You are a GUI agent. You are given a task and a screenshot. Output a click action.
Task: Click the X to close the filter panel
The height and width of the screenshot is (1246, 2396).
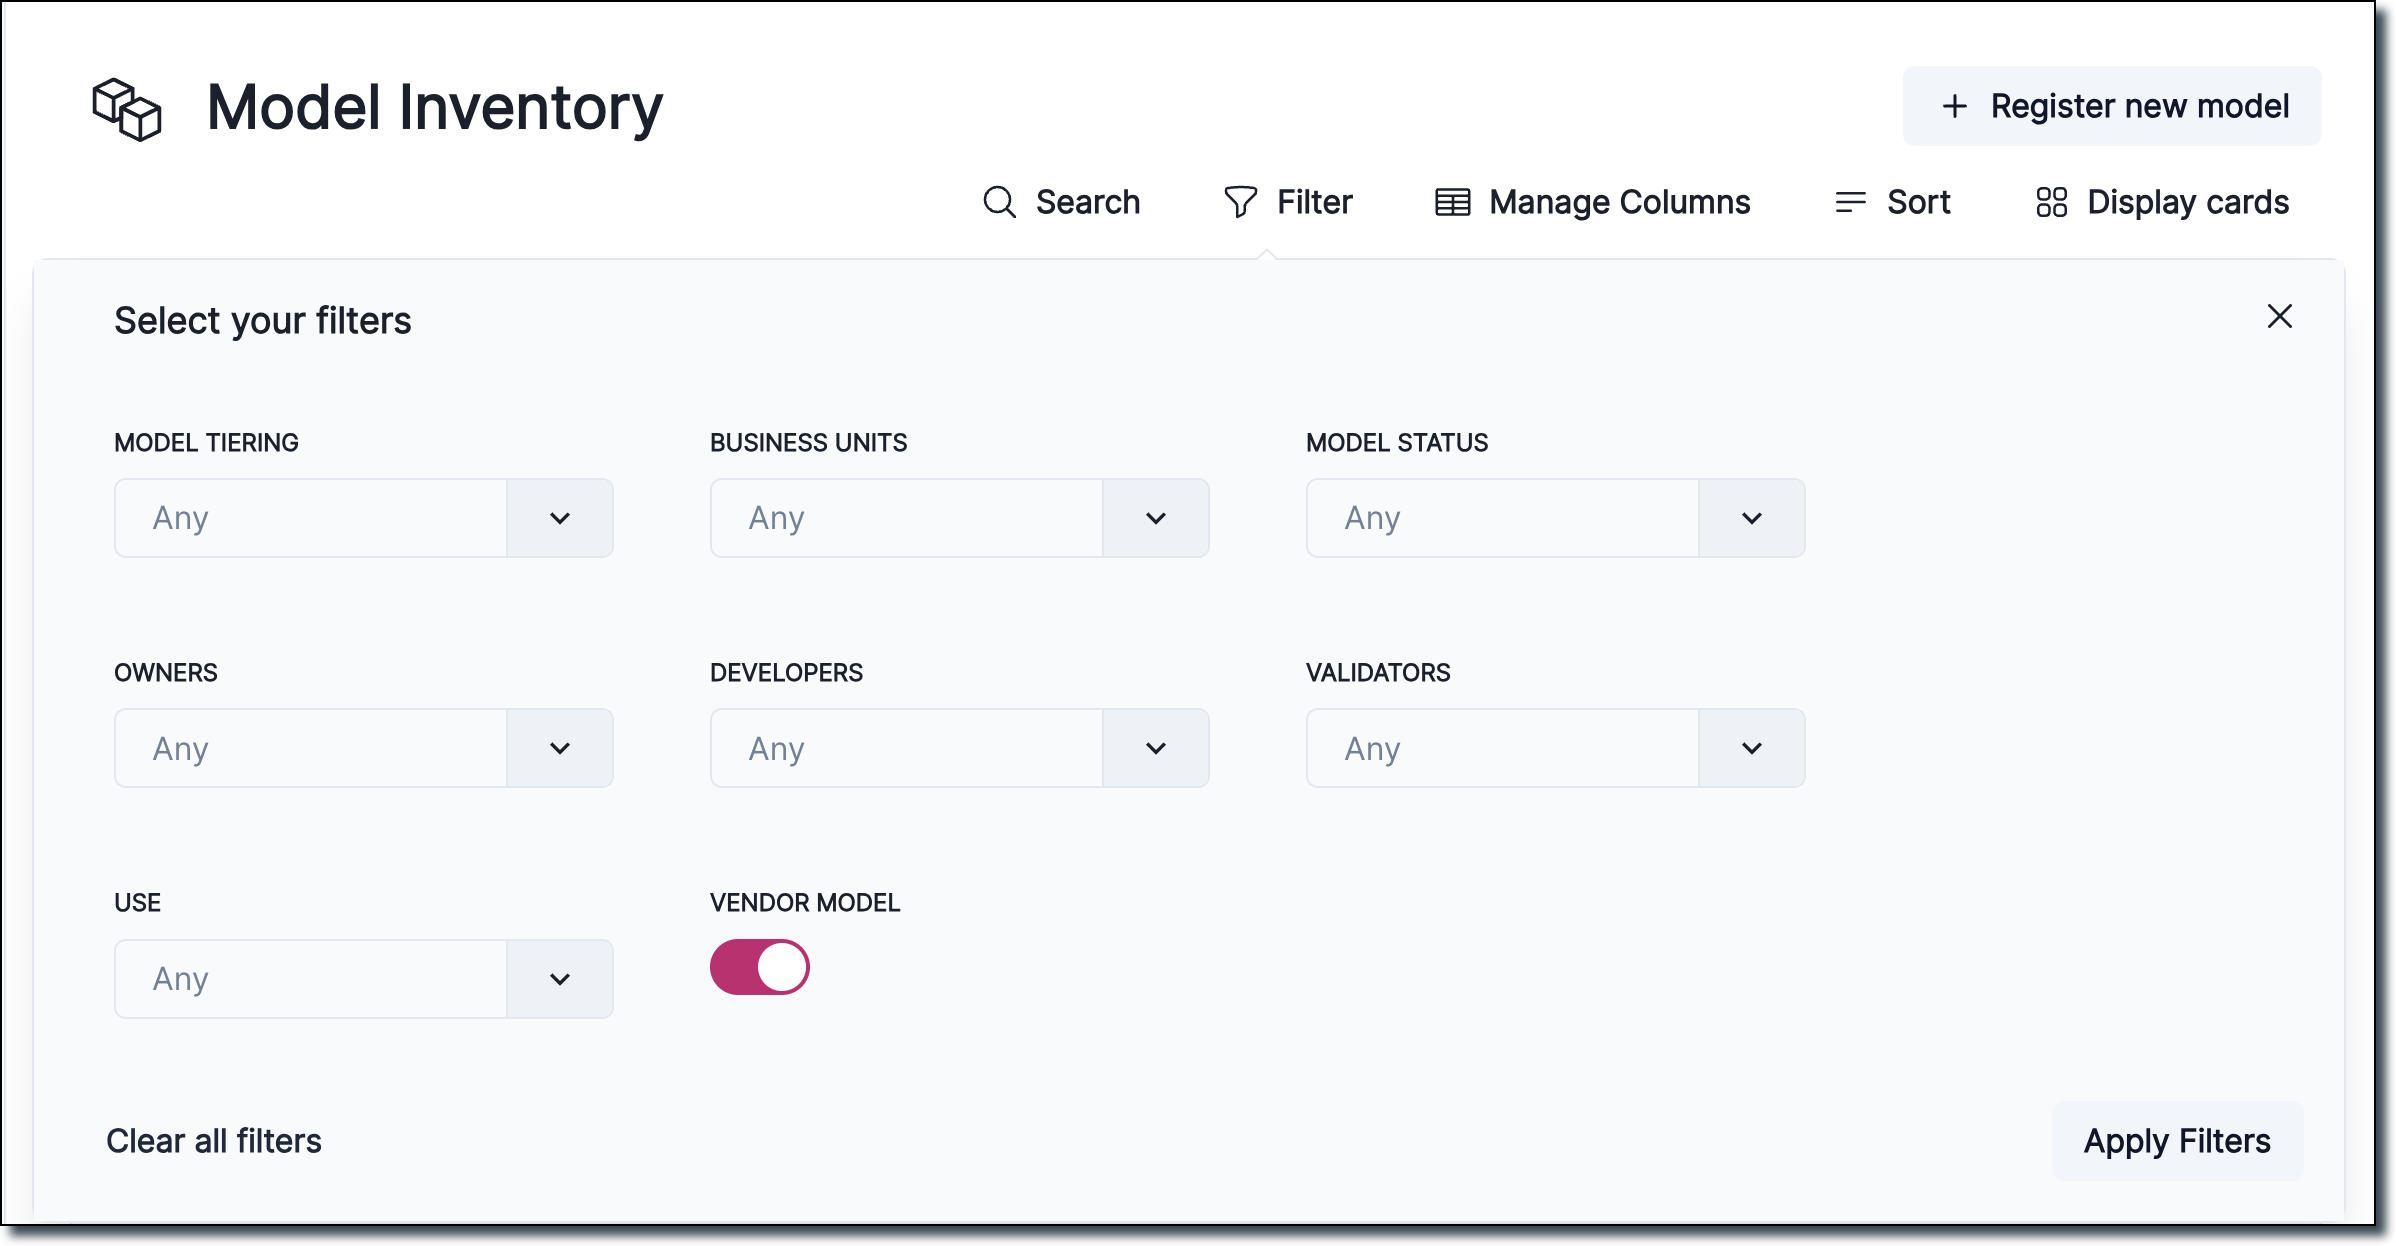click(2279, 316)
